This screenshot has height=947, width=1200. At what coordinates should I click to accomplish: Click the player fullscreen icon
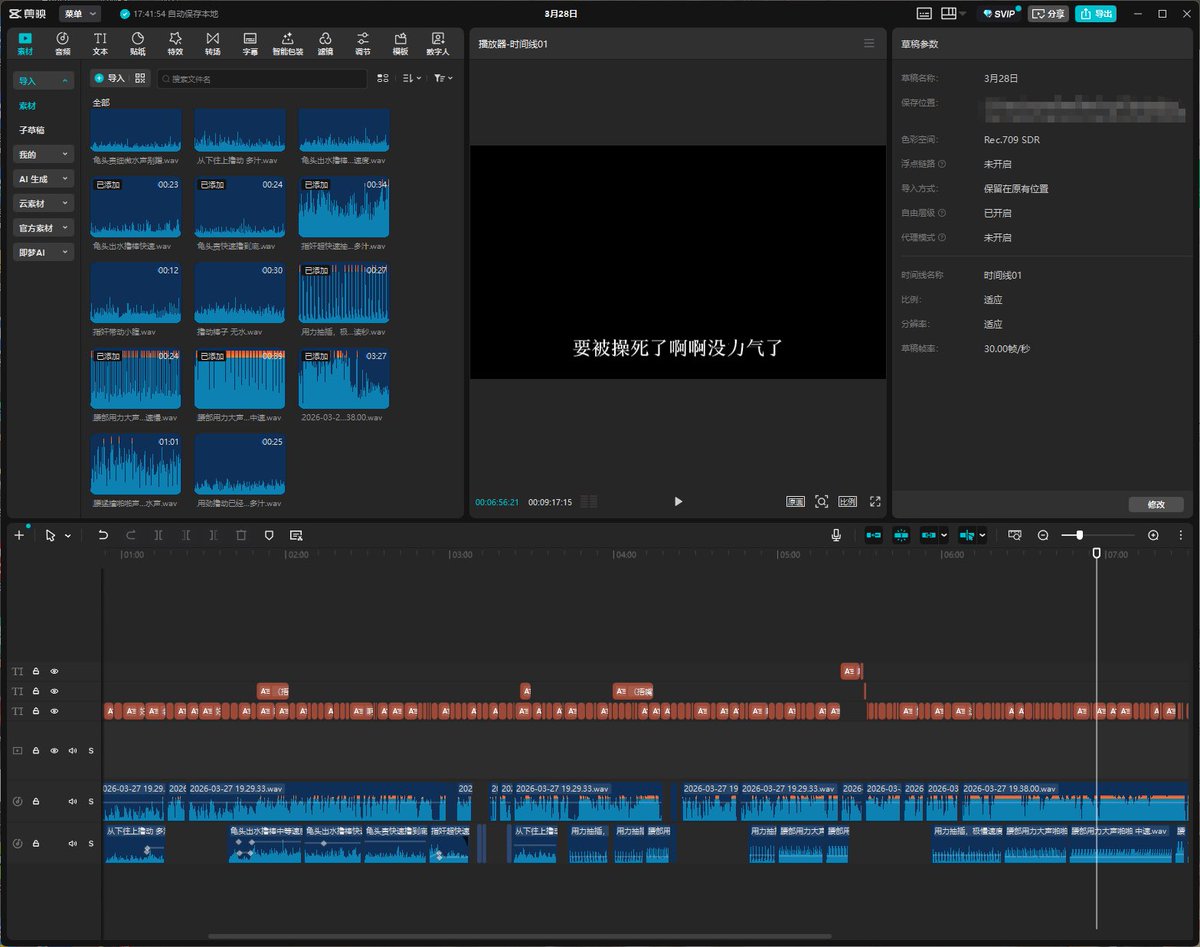(875, 501)
